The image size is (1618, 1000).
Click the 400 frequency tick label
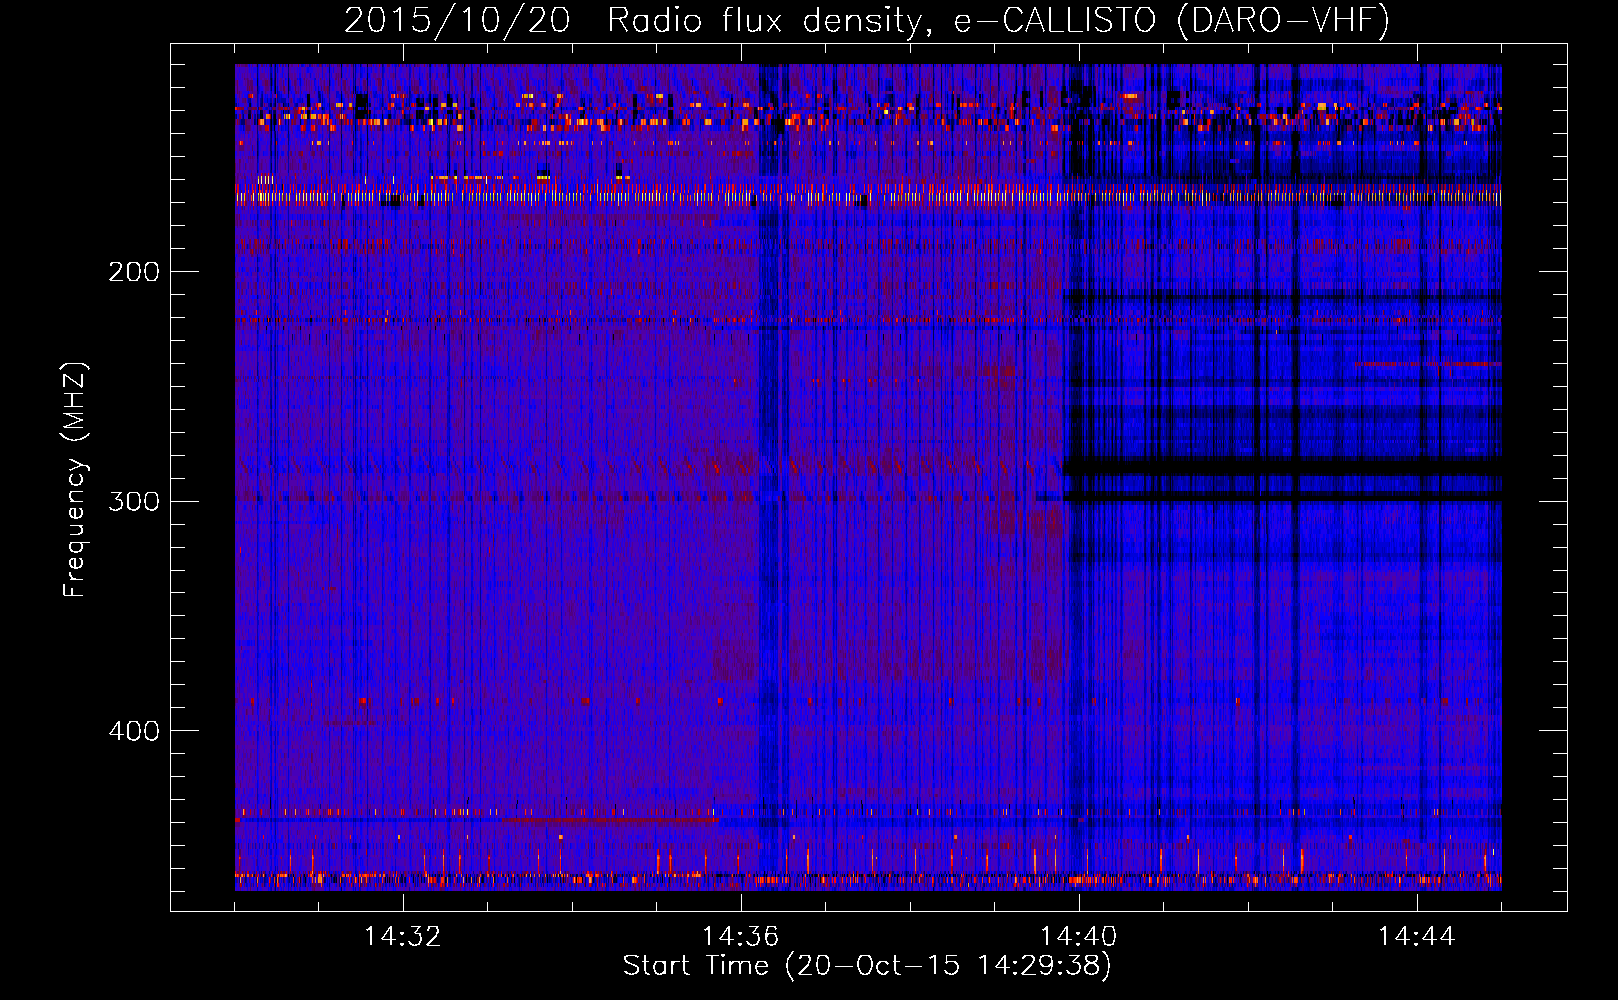coord(134,731)
